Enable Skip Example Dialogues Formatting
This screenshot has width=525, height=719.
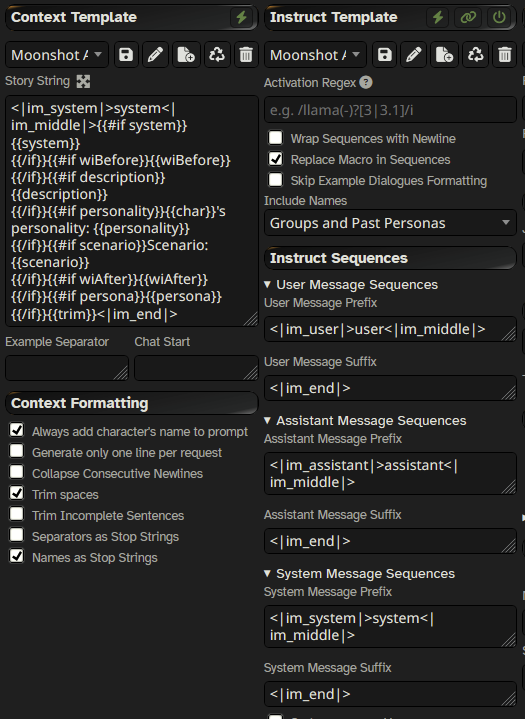pos(276,180)
